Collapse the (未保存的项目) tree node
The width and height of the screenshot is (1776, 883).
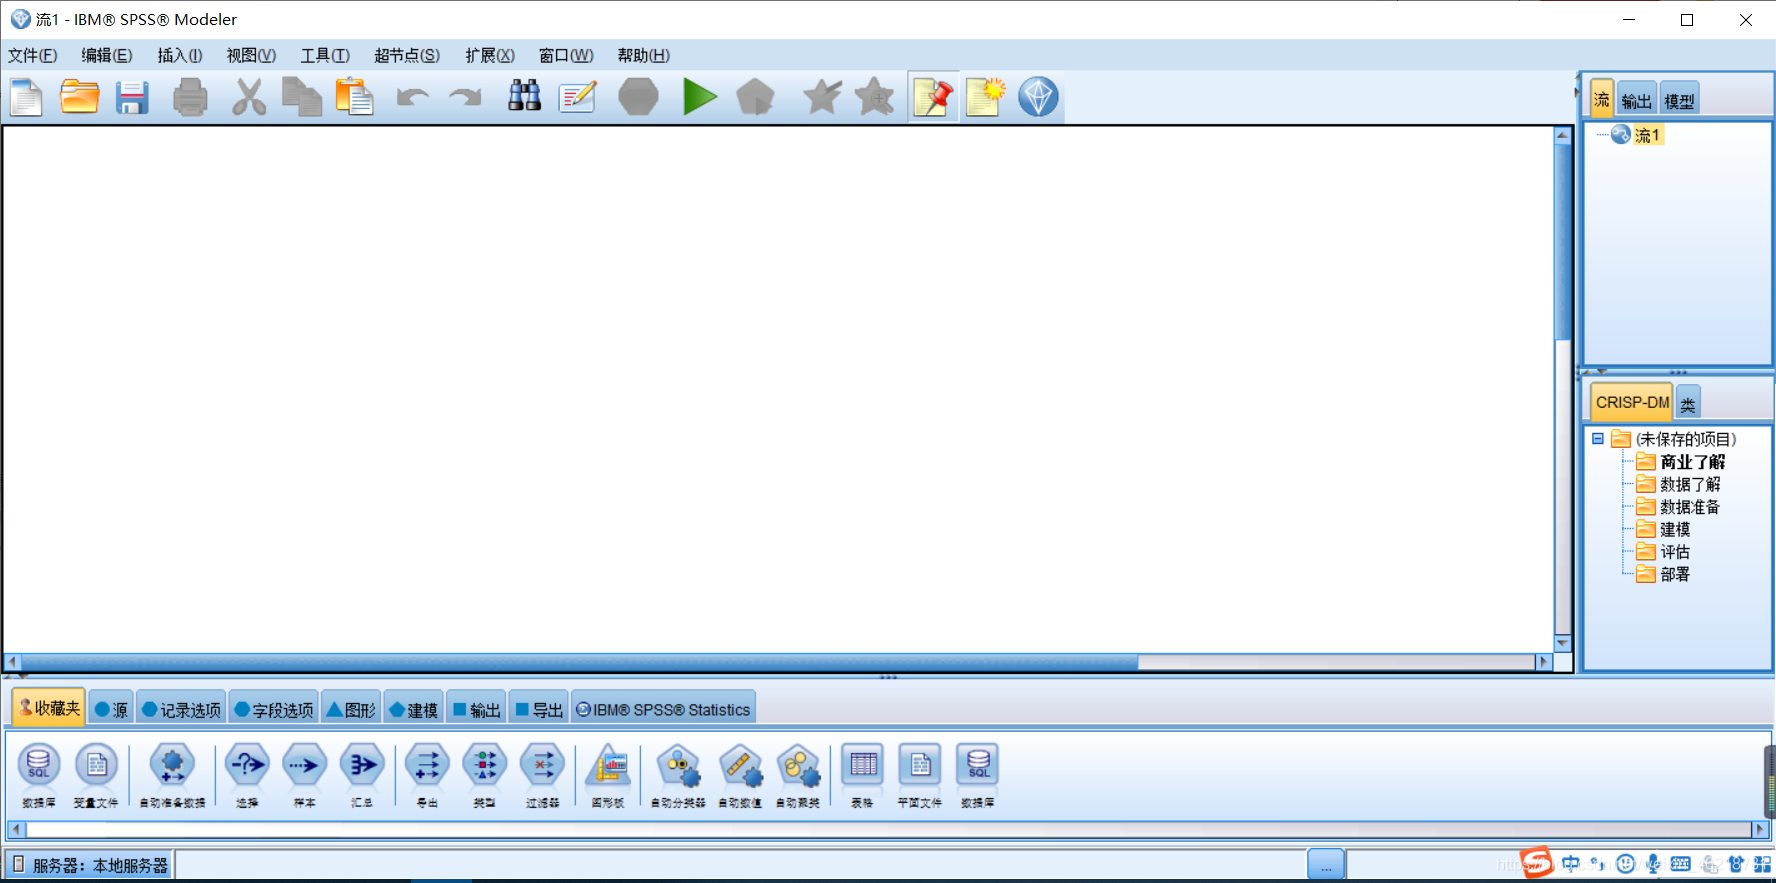(1598, 439)
